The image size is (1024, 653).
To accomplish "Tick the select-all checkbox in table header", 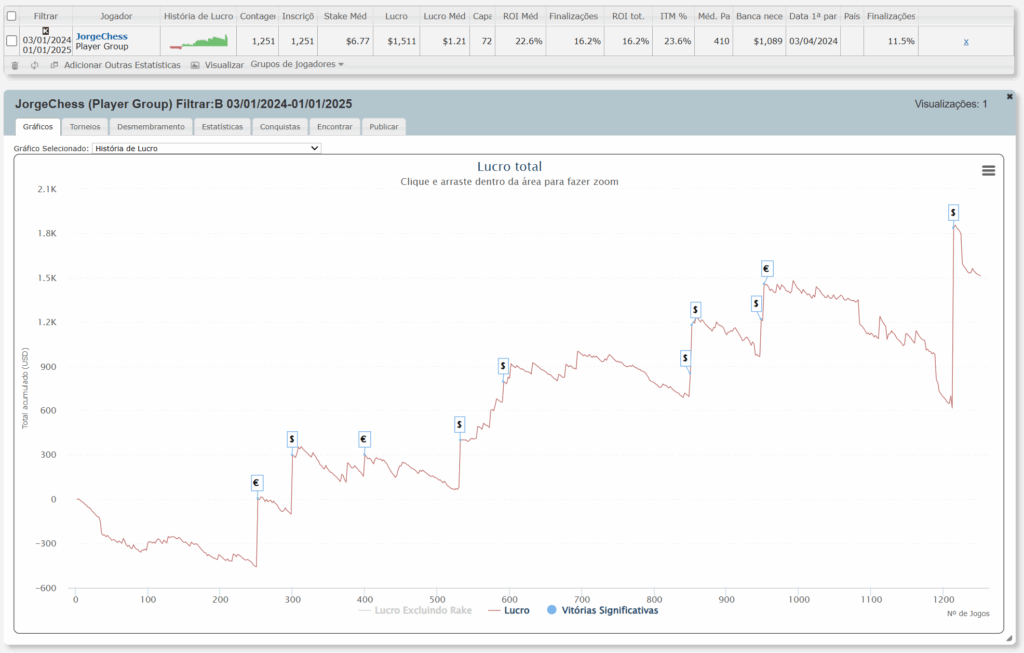I will pos(11,16).
